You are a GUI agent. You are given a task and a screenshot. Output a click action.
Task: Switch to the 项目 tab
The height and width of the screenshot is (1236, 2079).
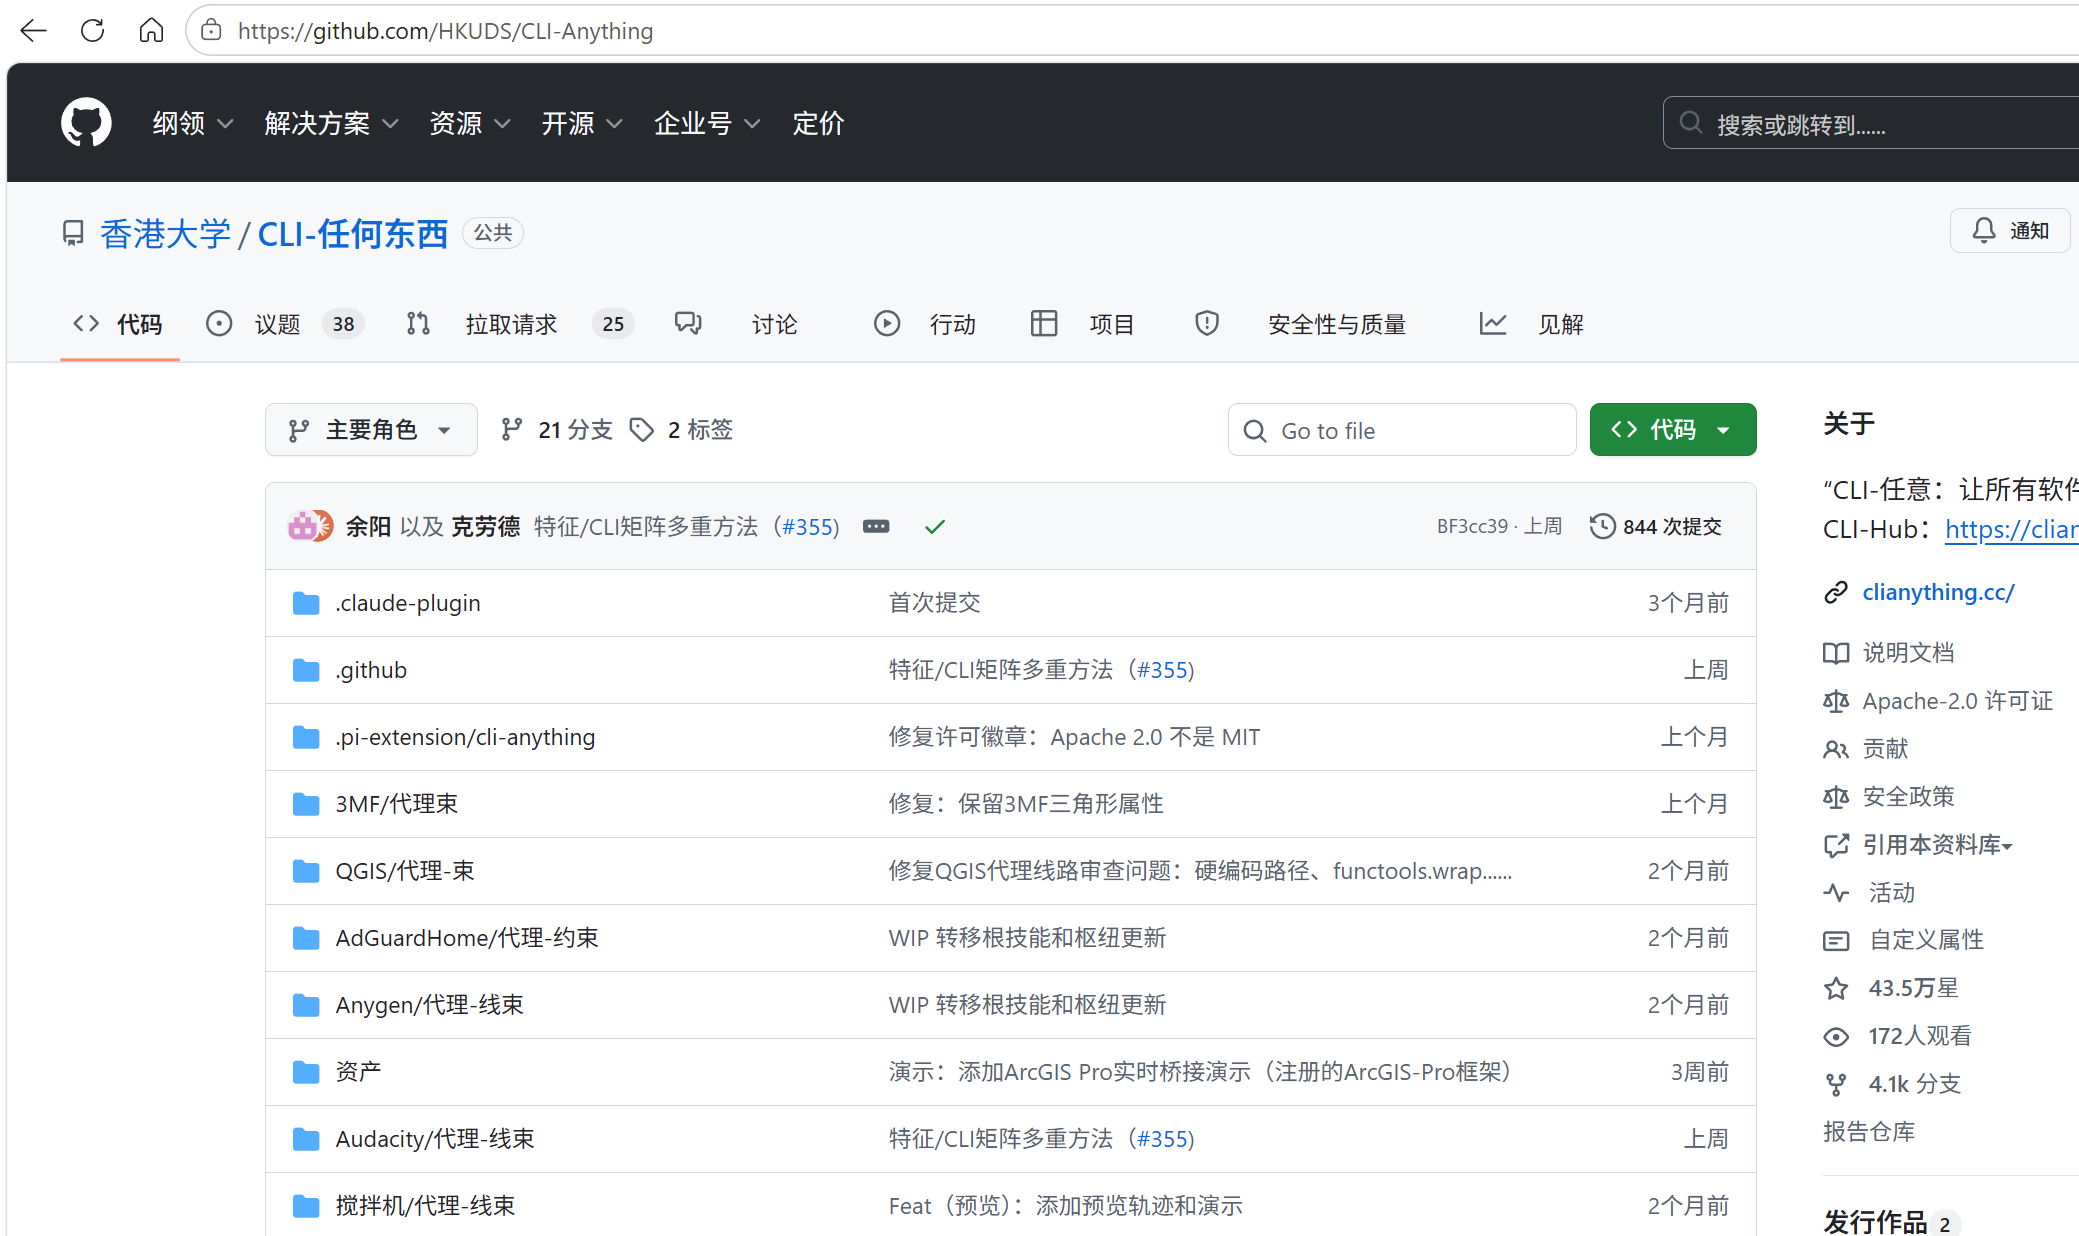coord(1083,324)
